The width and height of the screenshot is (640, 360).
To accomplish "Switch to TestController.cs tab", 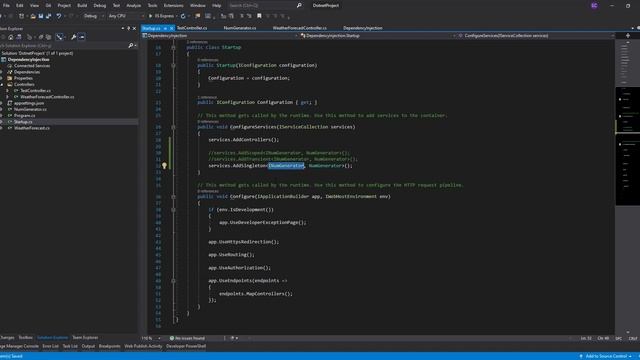I will (x=192, y=28).
